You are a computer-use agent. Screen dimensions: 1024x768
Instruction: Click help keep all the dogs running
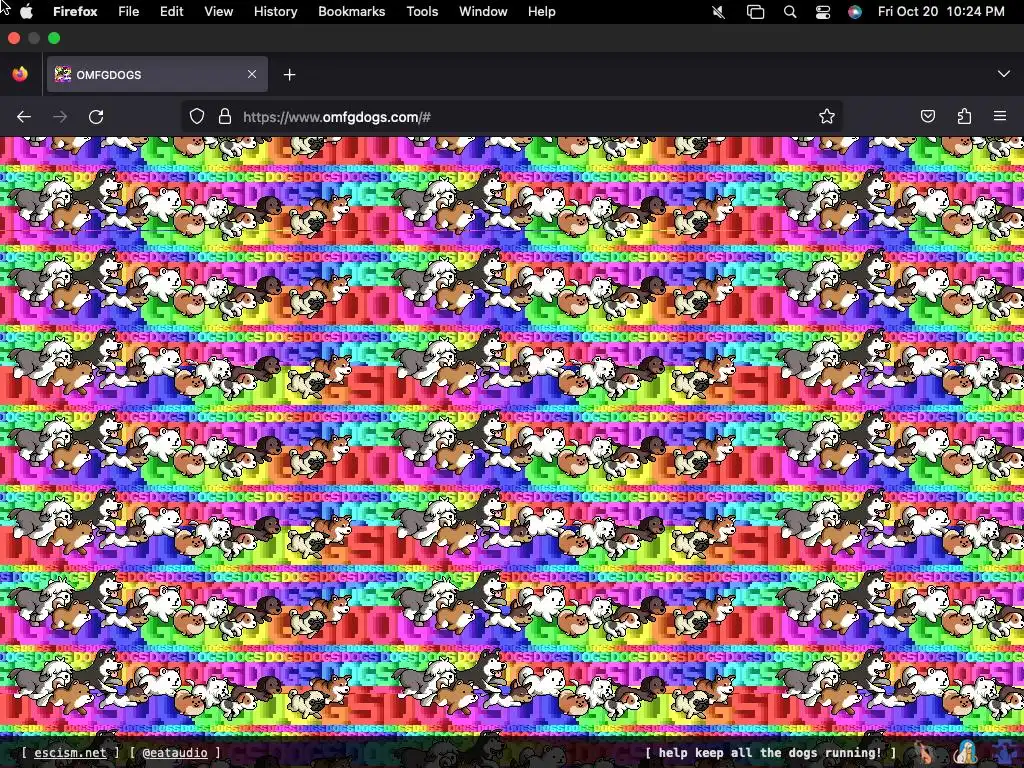point(770,753)
